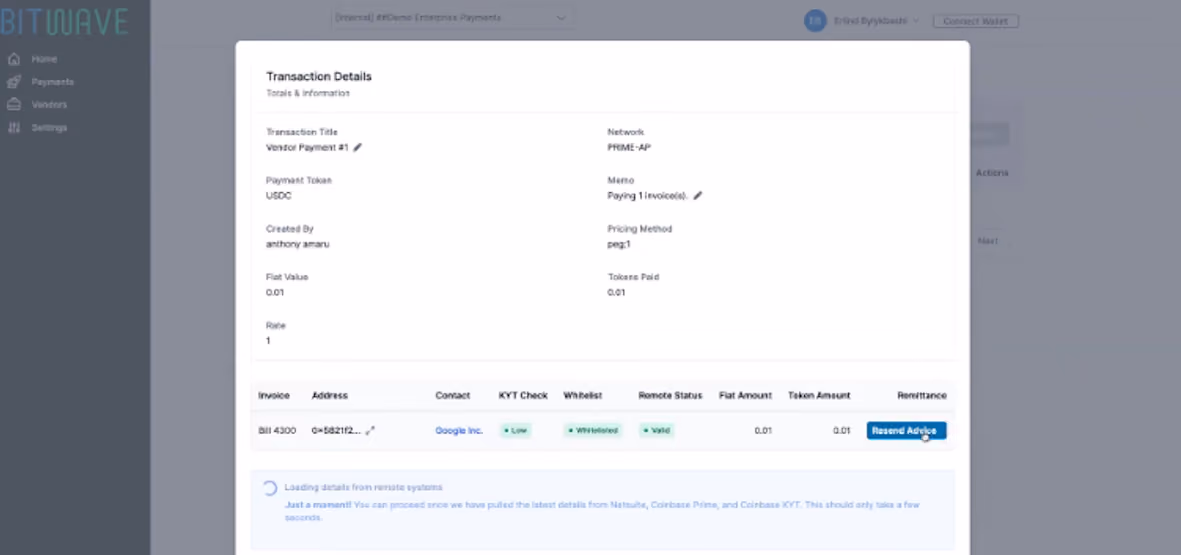Click the Vendor Payment #1 title text
Viewport: 1181px width, 555px height.
[x=307, y=148]
